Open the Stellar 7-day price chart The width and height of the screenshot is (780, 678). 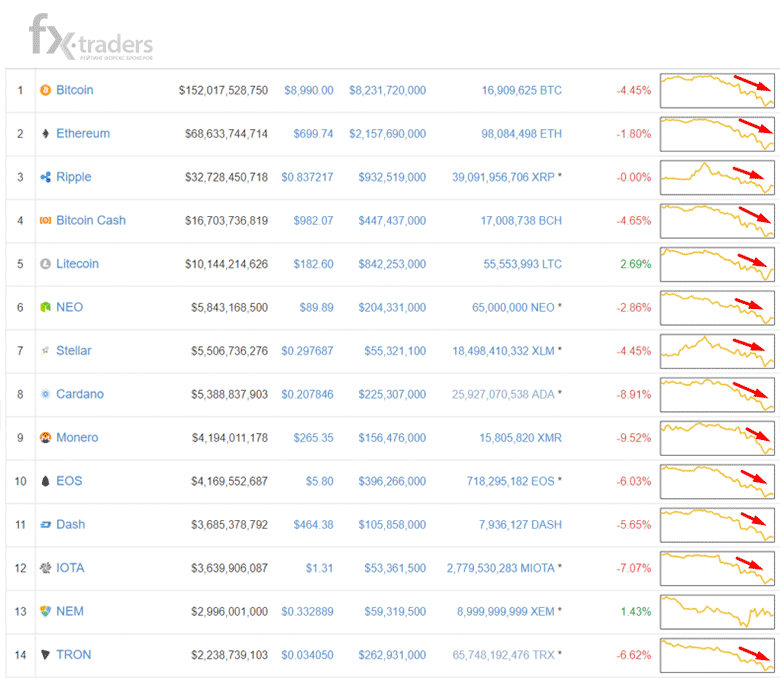click(717, 351)
